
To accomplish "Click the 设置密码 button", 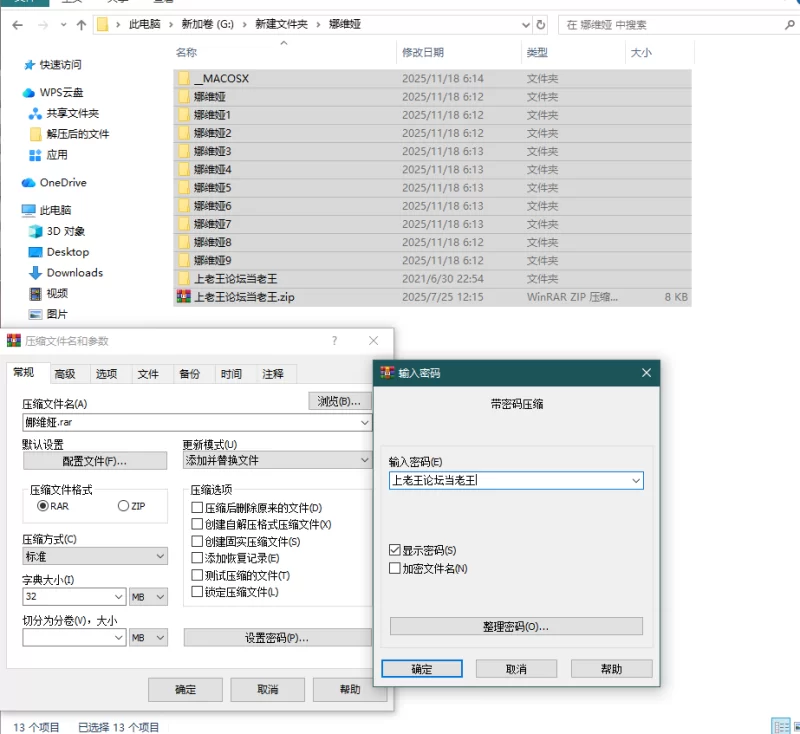I will pos(277,637).
